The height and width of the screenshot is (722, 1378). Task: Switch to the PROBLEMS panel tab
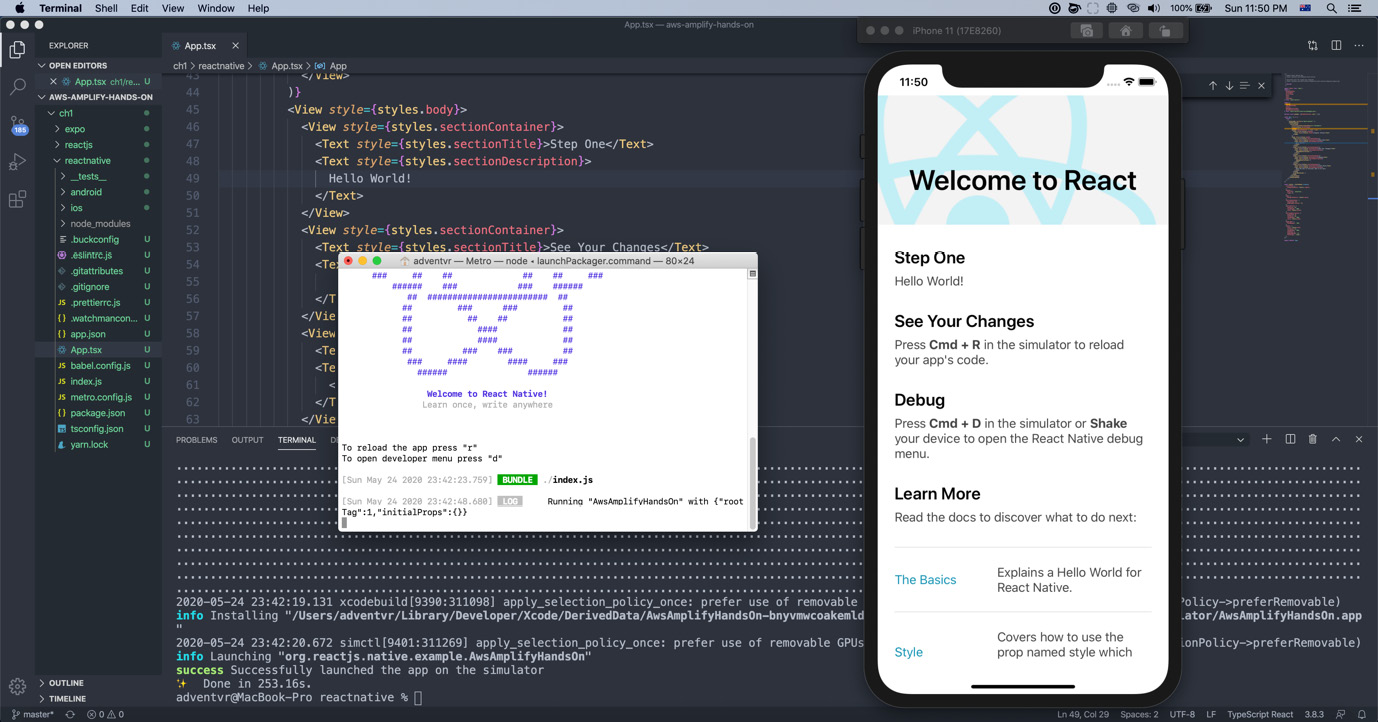tap(197, 440)
